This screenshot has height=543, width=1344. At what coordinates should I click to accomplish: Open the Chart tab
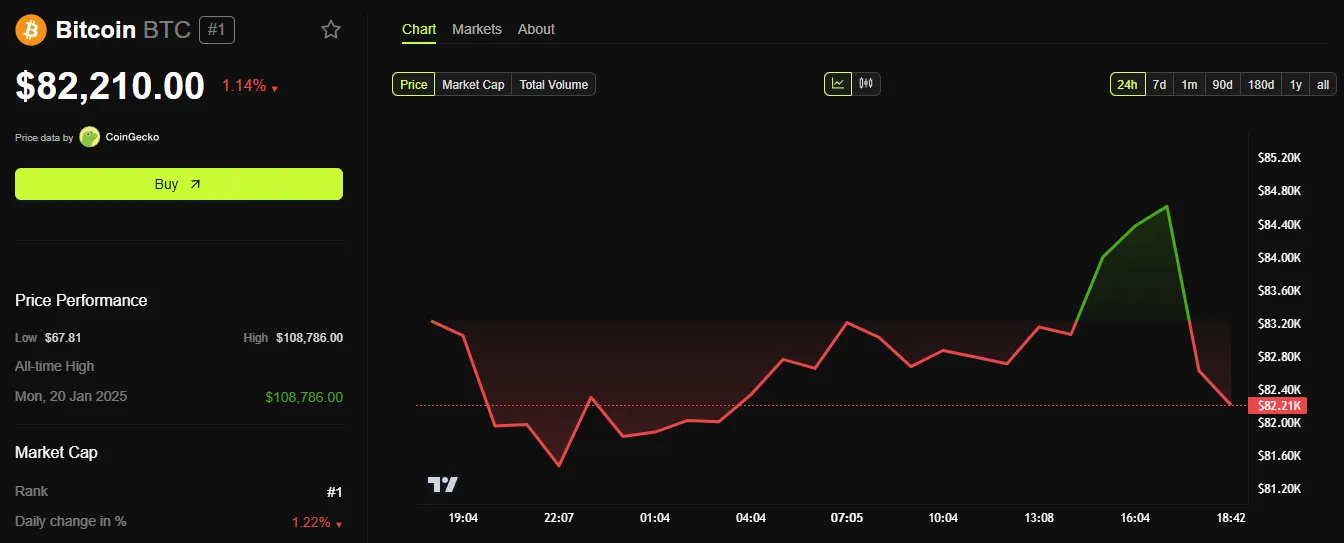(419, 29)
